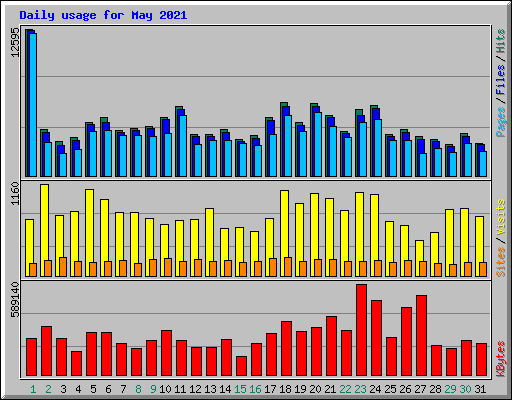
Task: Click day 18 on the x-axis
Action: coord(285,389)
